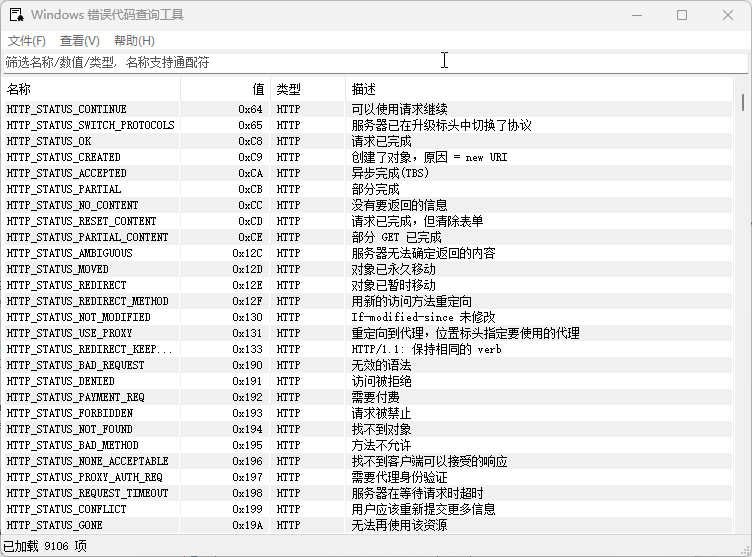The height and width of the screenshot is (557, 752).
Task: Select the HTTP_STATUS_RESET_CONTENT entry
Action: coord(368,221)
